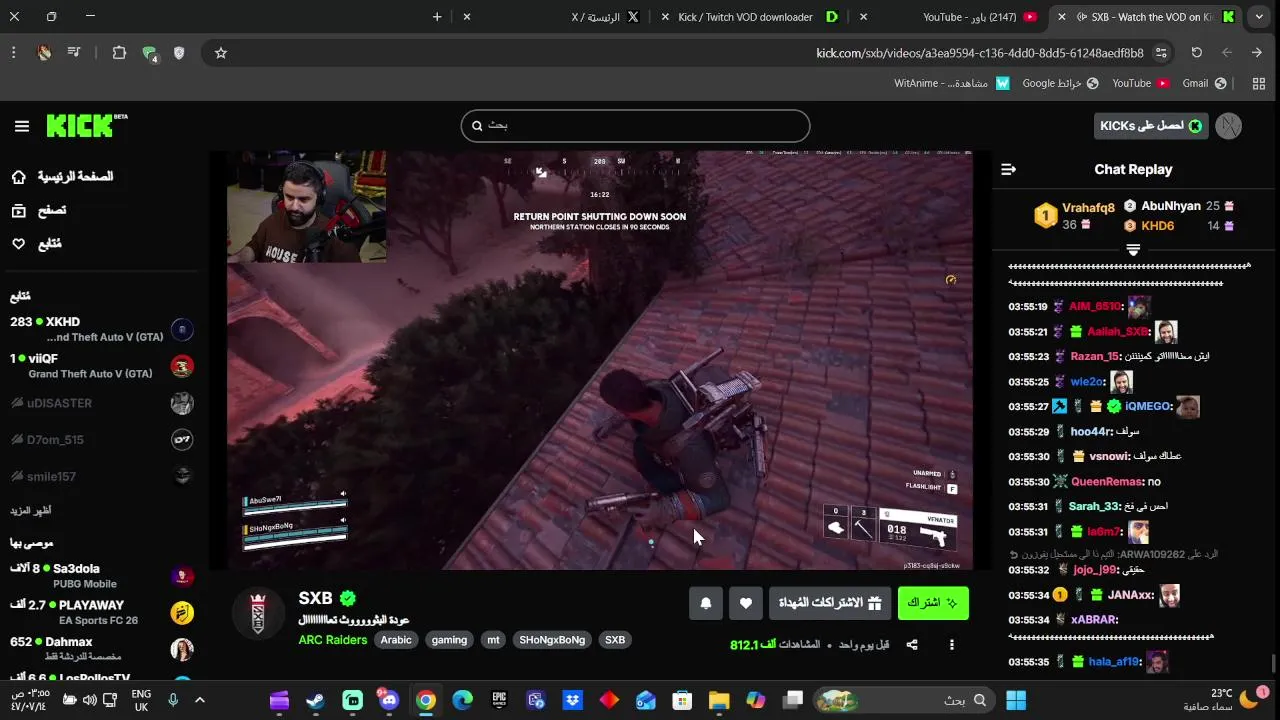Image resolution: width=1280 pixels, height=720 pixels.
Task: Expand the system tray hidden icons
Action: coord(200,700)
